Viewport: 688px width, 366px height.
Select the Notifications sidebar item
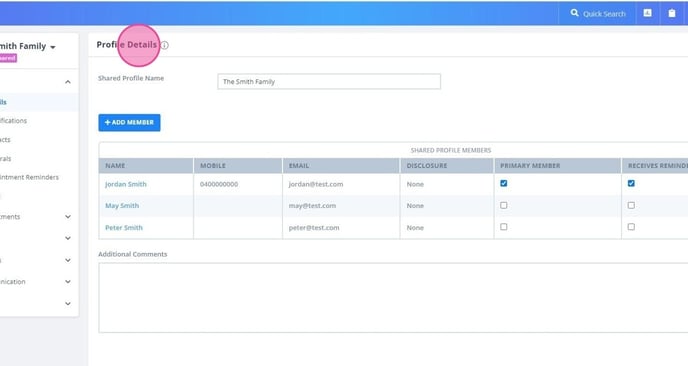[13, 121]
